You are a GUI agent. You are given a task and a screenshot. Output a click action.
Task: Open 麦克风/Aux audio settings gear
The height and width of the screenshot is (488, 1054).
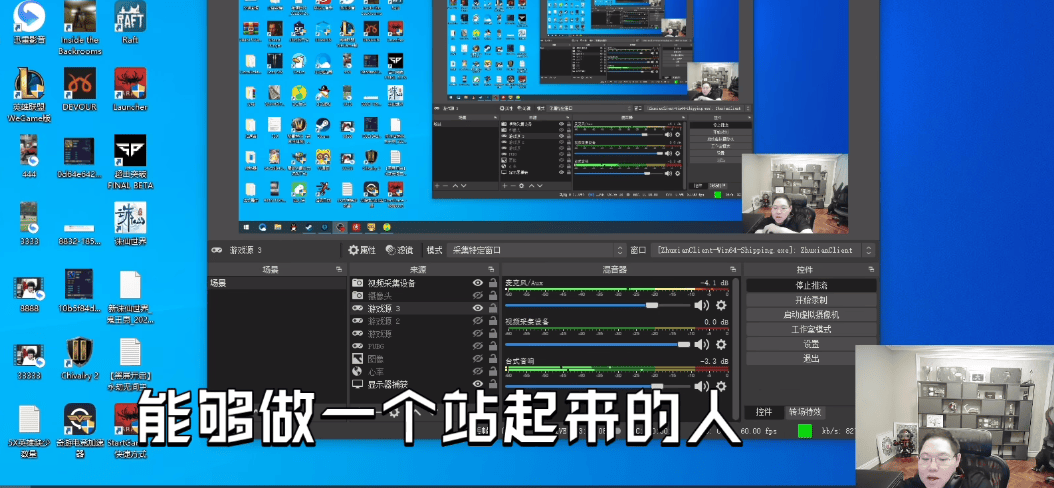(721, 305)
